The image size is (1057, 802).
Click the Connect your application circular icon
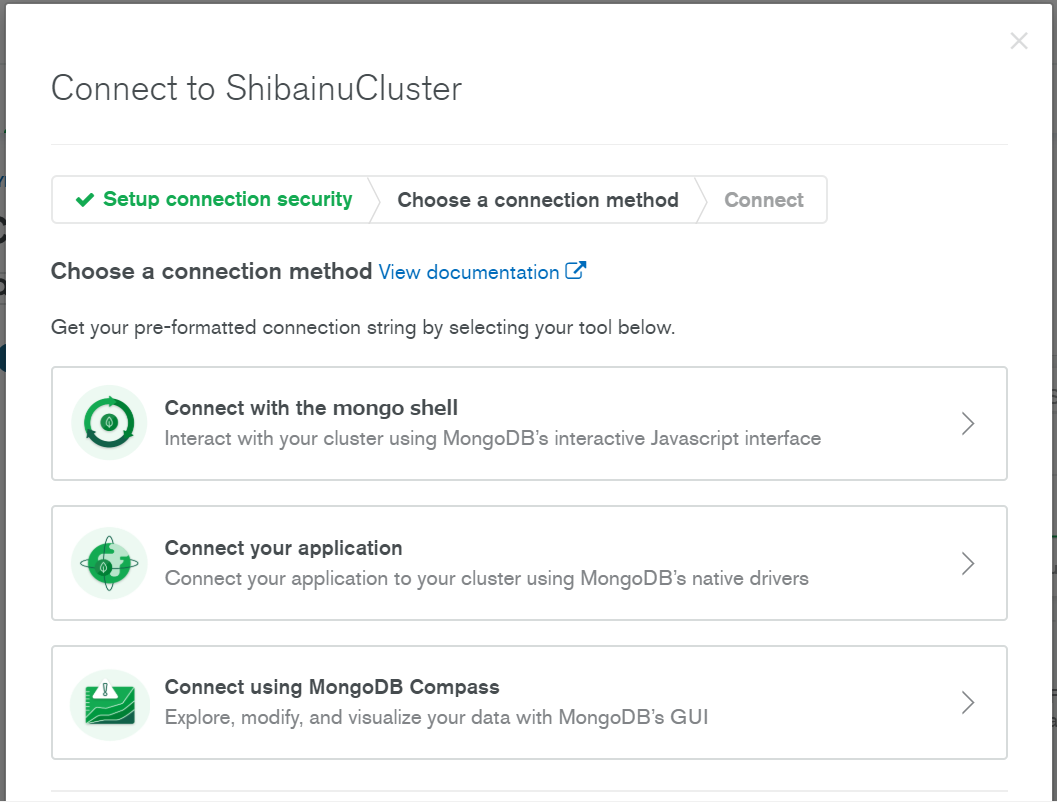108,563
